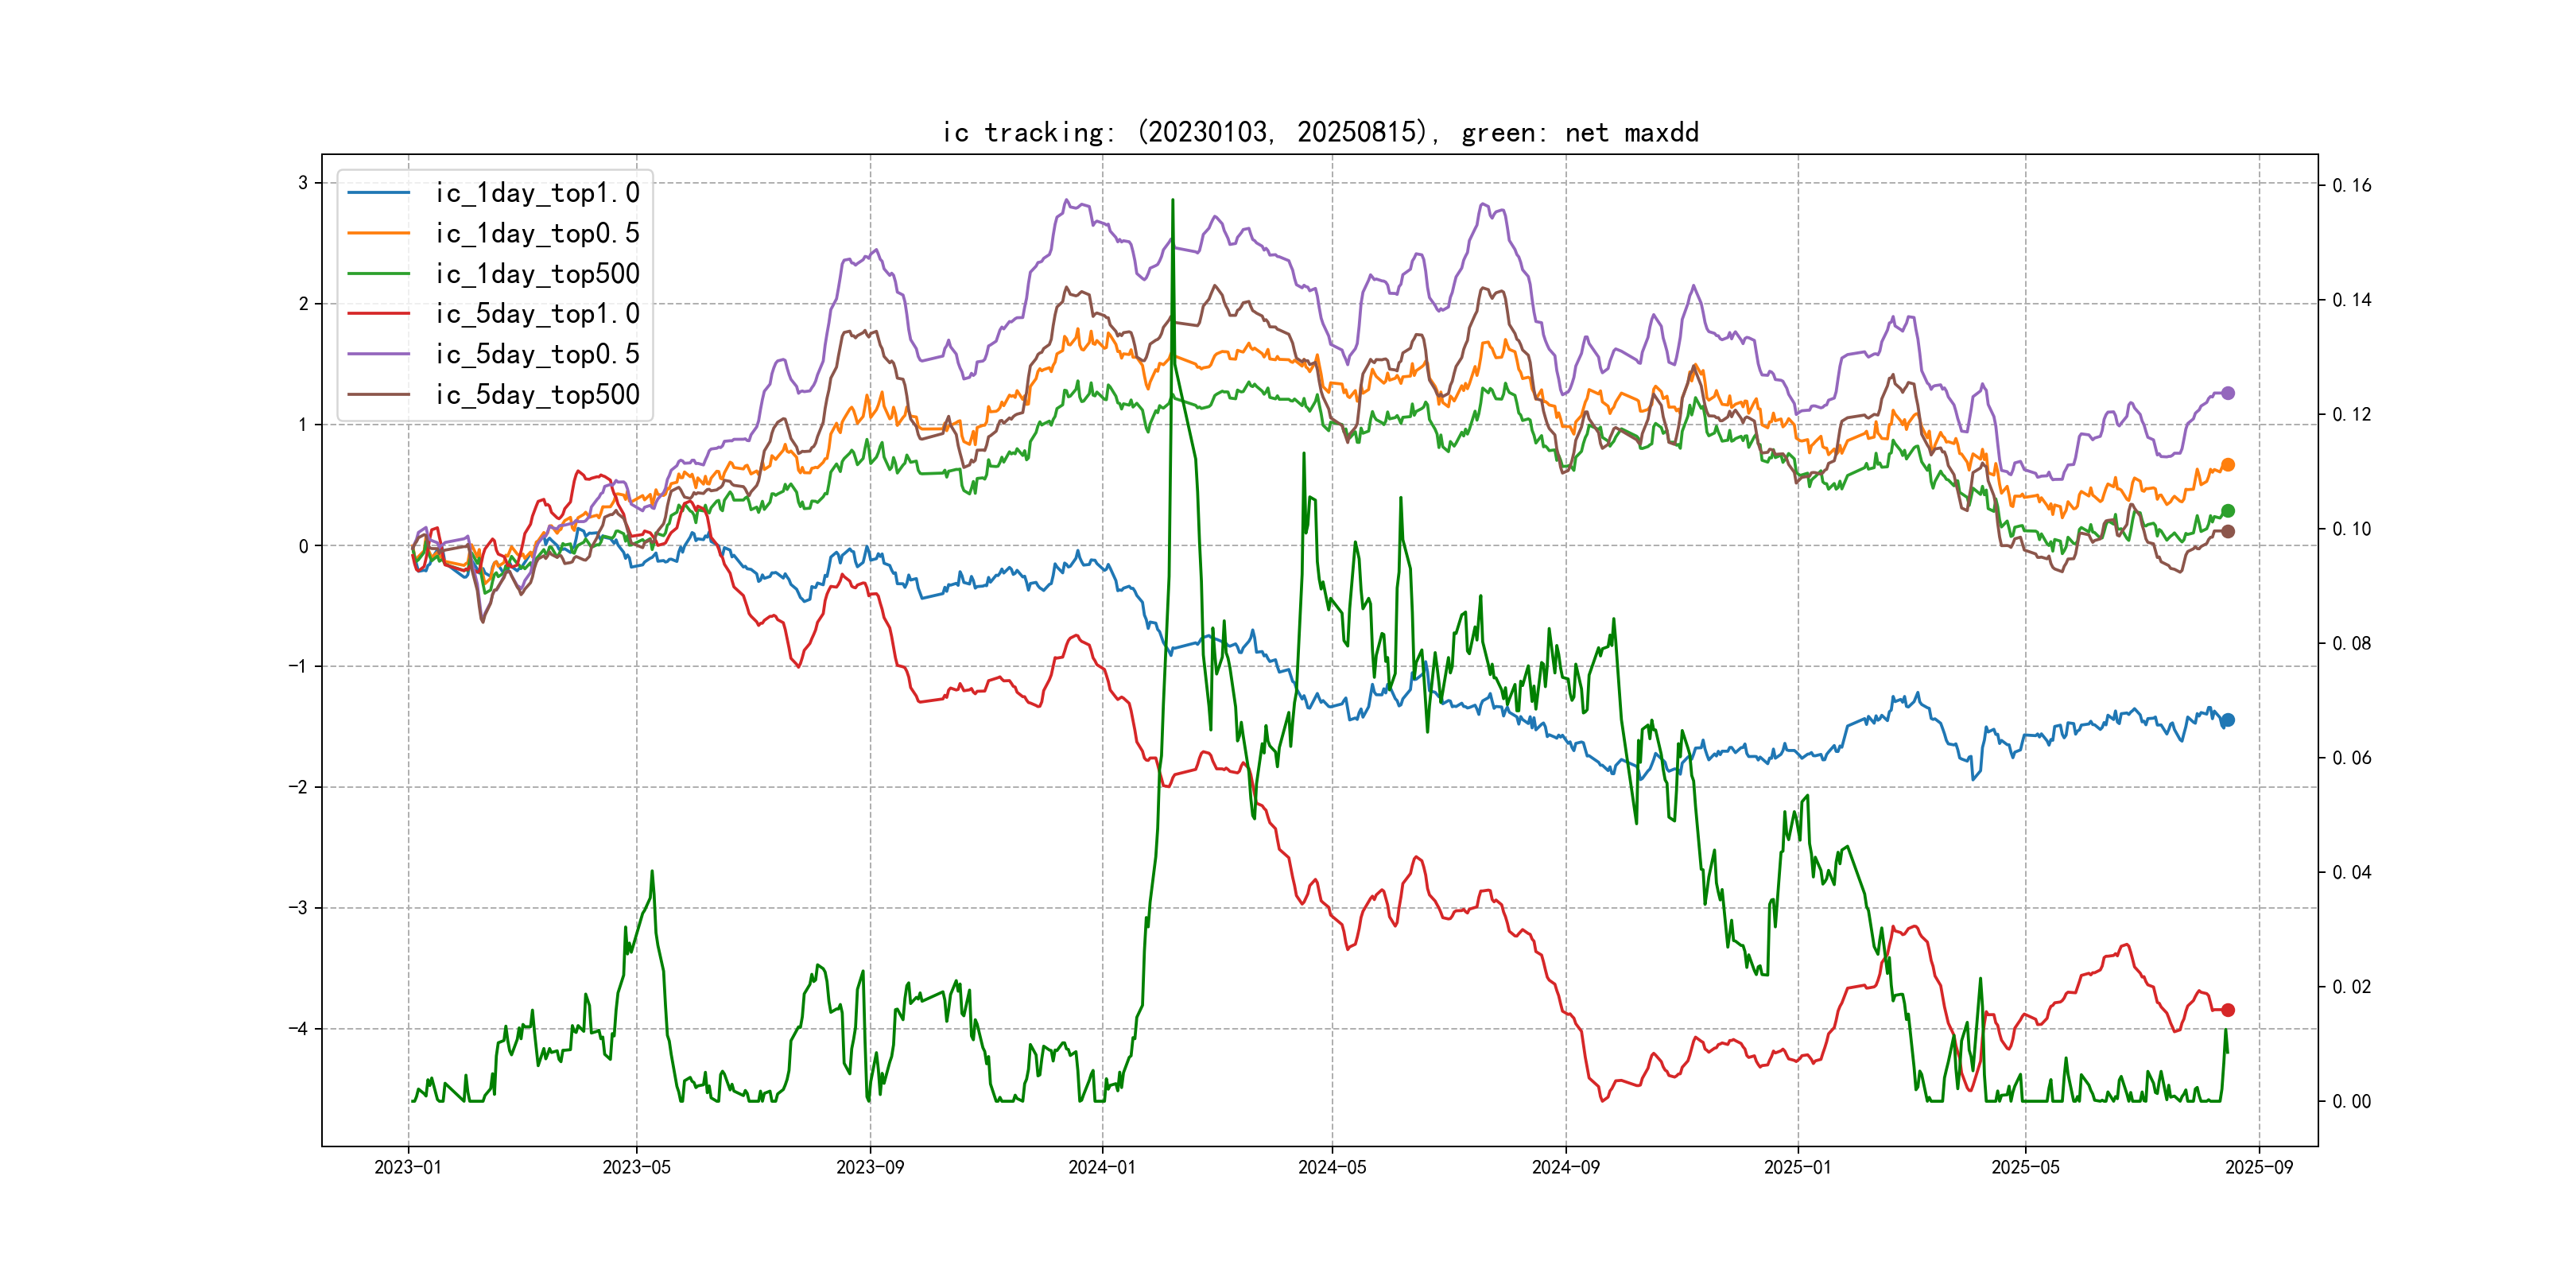Image resolution: width=2576 pixels, height=1288 pixels.
Task: Click the blue line swatch in legend
Action: tap(378, 193)
